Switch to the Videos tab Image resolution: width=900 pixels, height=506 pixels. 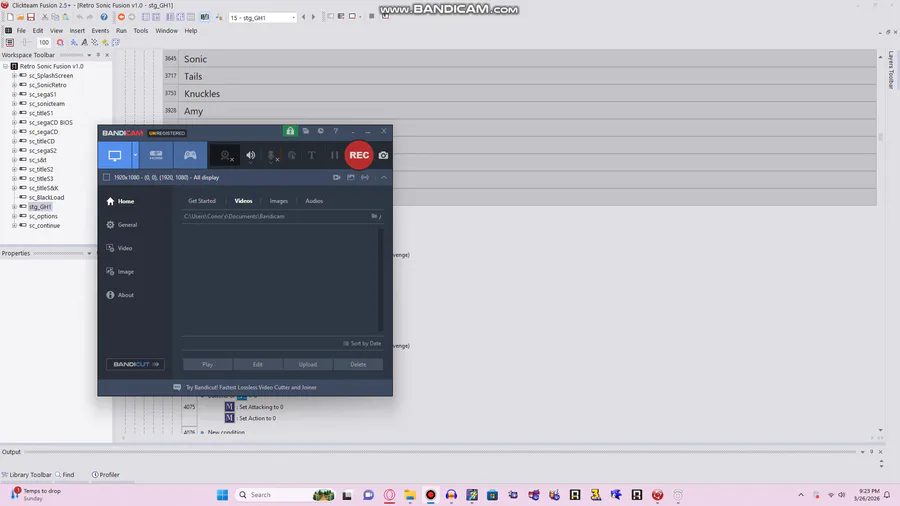243,201
